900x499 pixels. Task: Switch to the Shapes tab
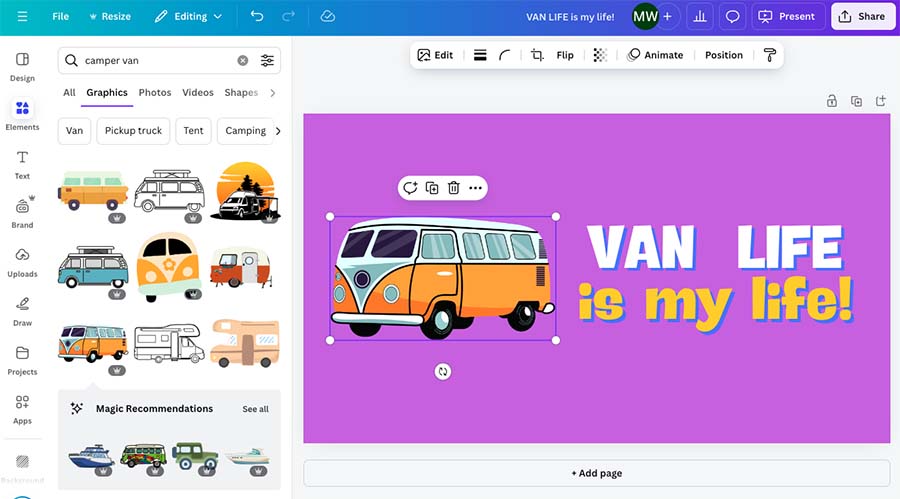(241, 92)
